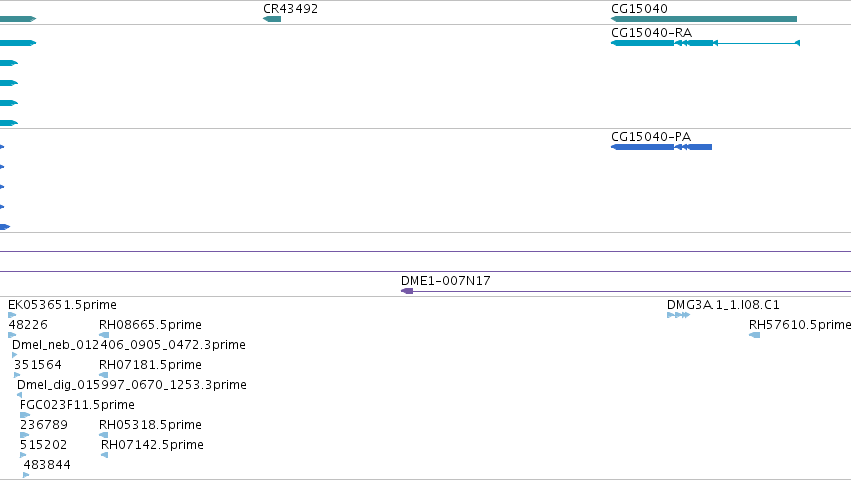
Task: Click RH07181.5prime EST label
Action: [150, 365]
